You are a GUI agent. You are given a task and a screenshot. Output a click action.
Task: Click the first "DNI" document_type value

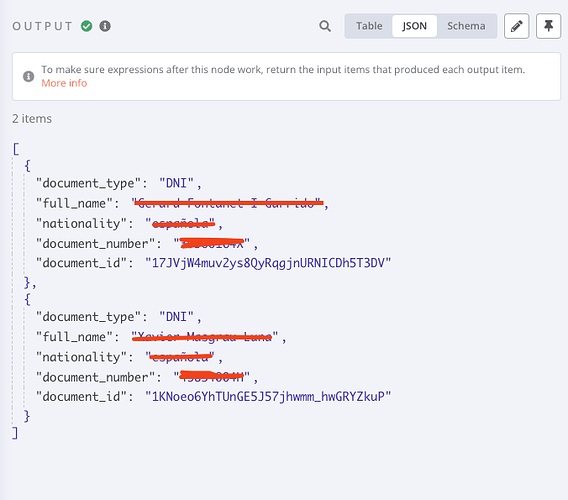[x=176, y=183]
